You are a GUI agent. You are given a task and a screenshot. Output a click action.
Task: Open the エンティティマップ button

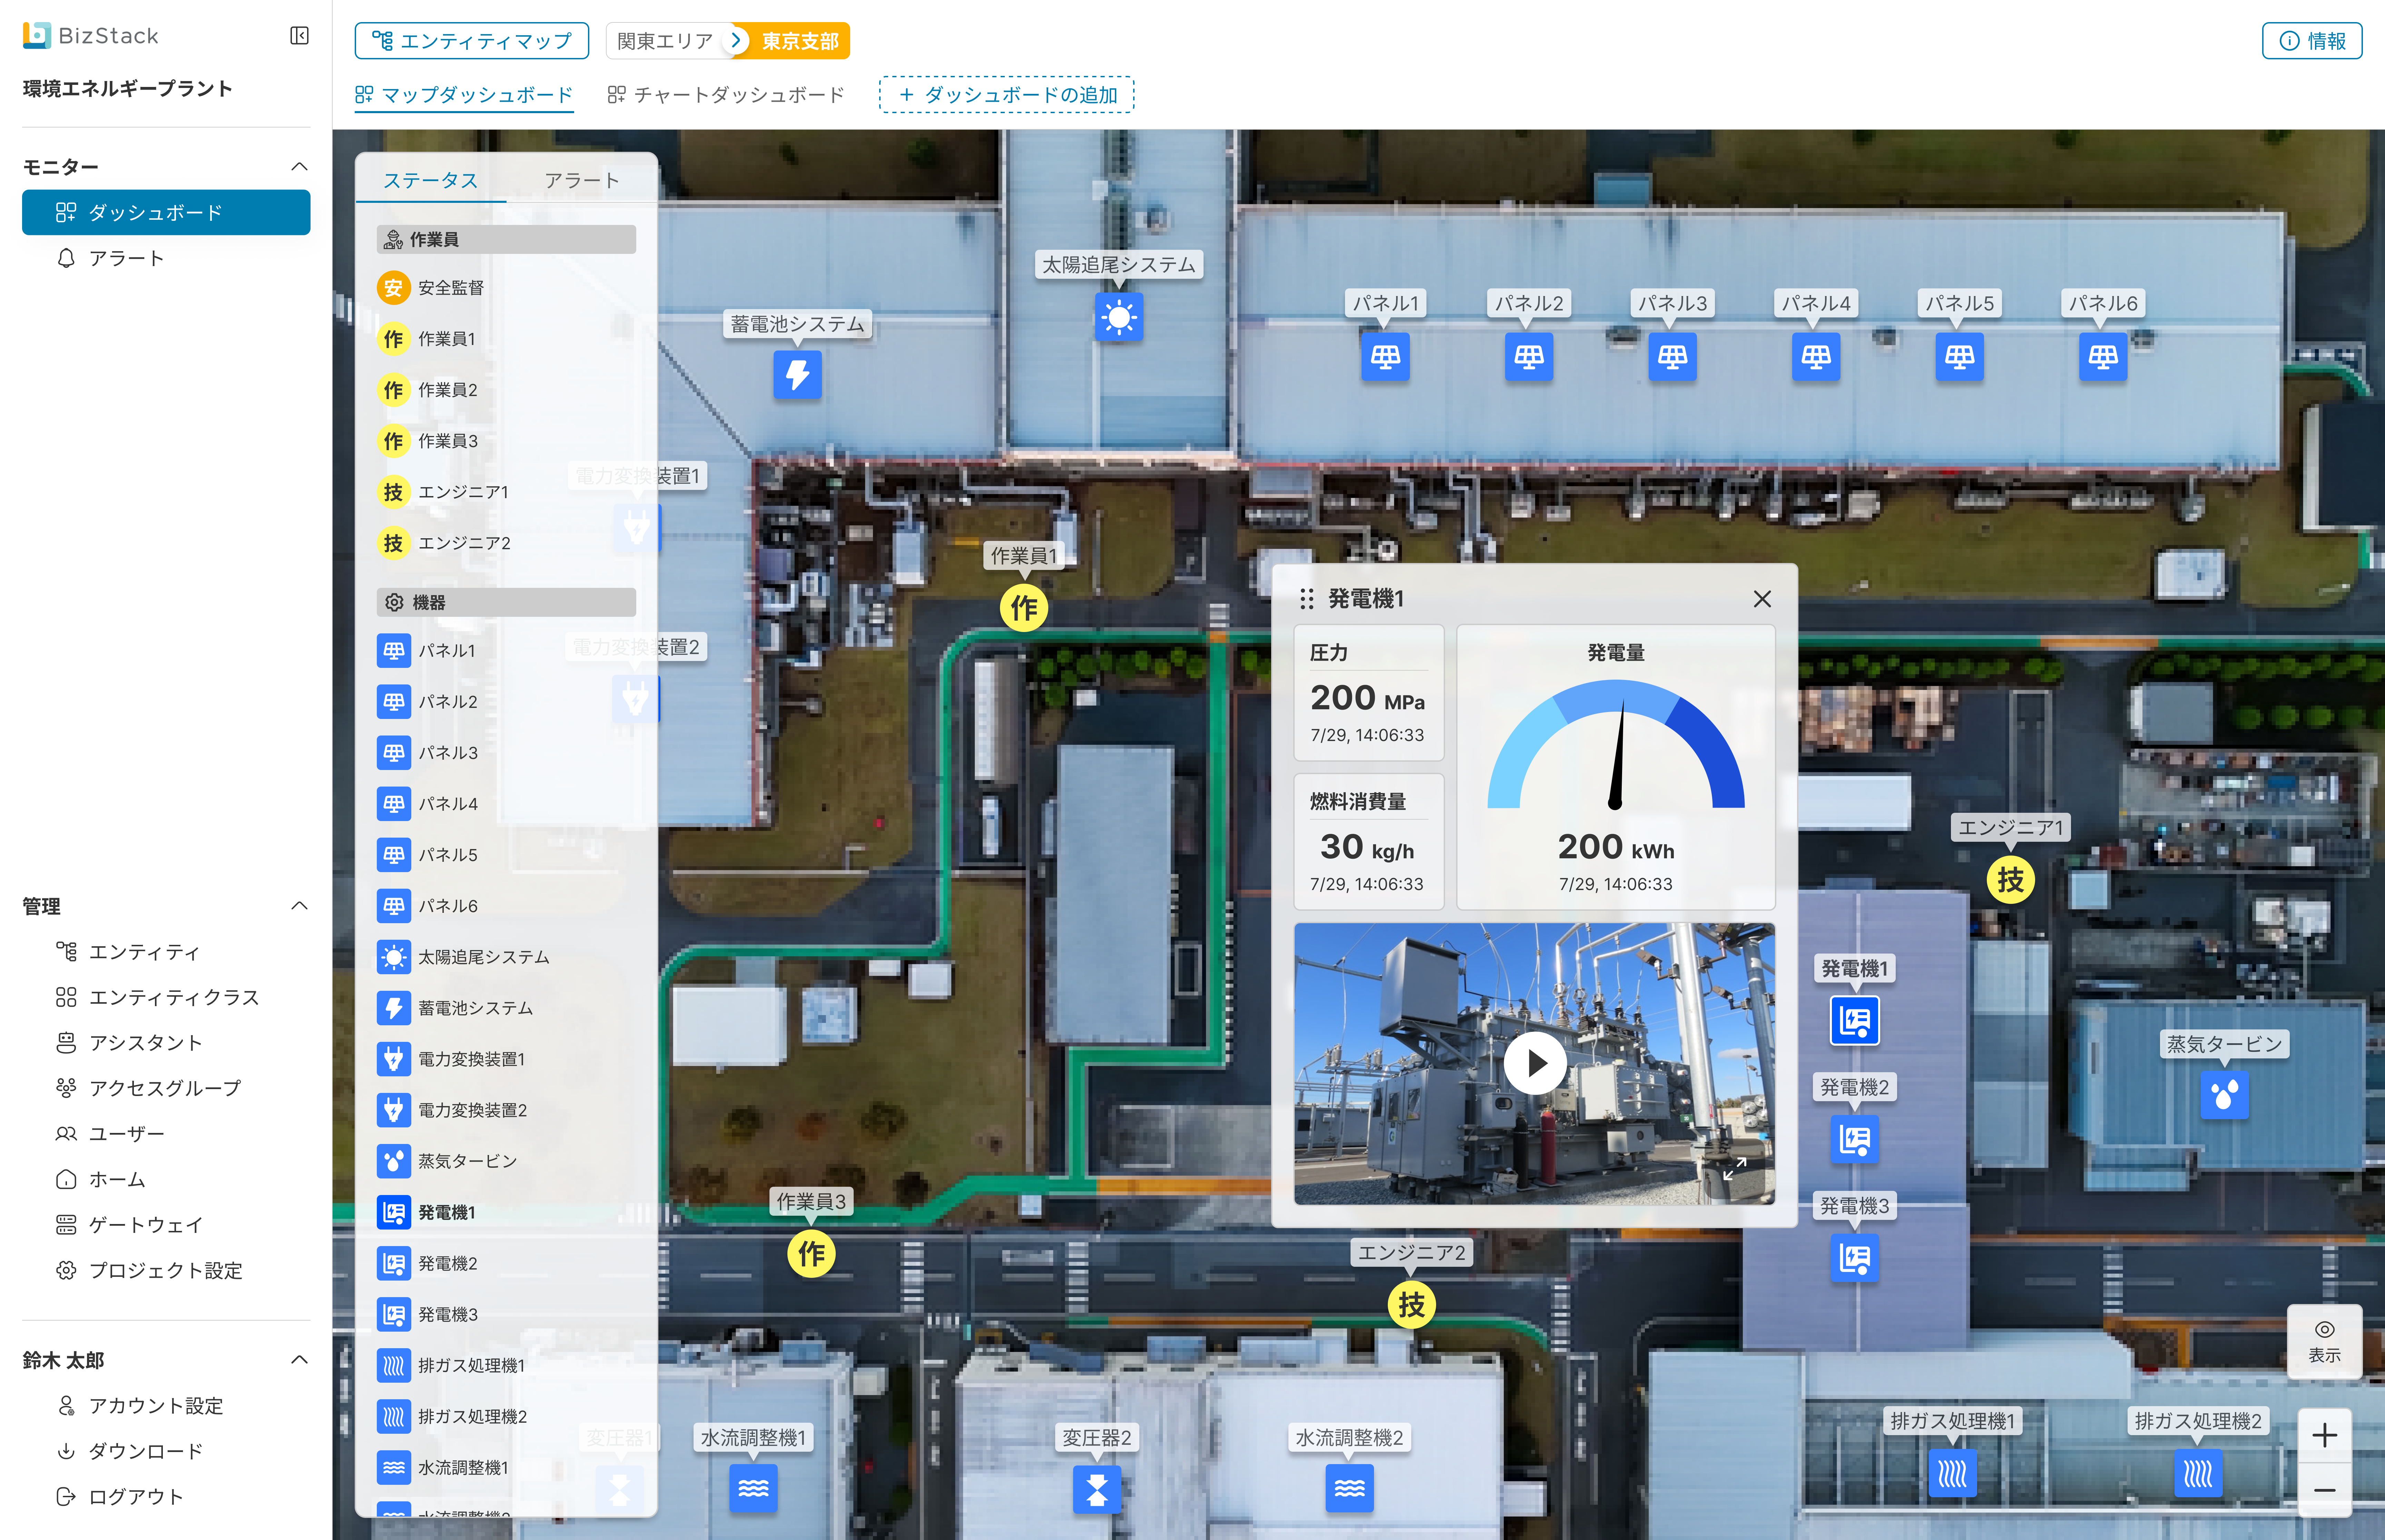[x=472, y=41]
